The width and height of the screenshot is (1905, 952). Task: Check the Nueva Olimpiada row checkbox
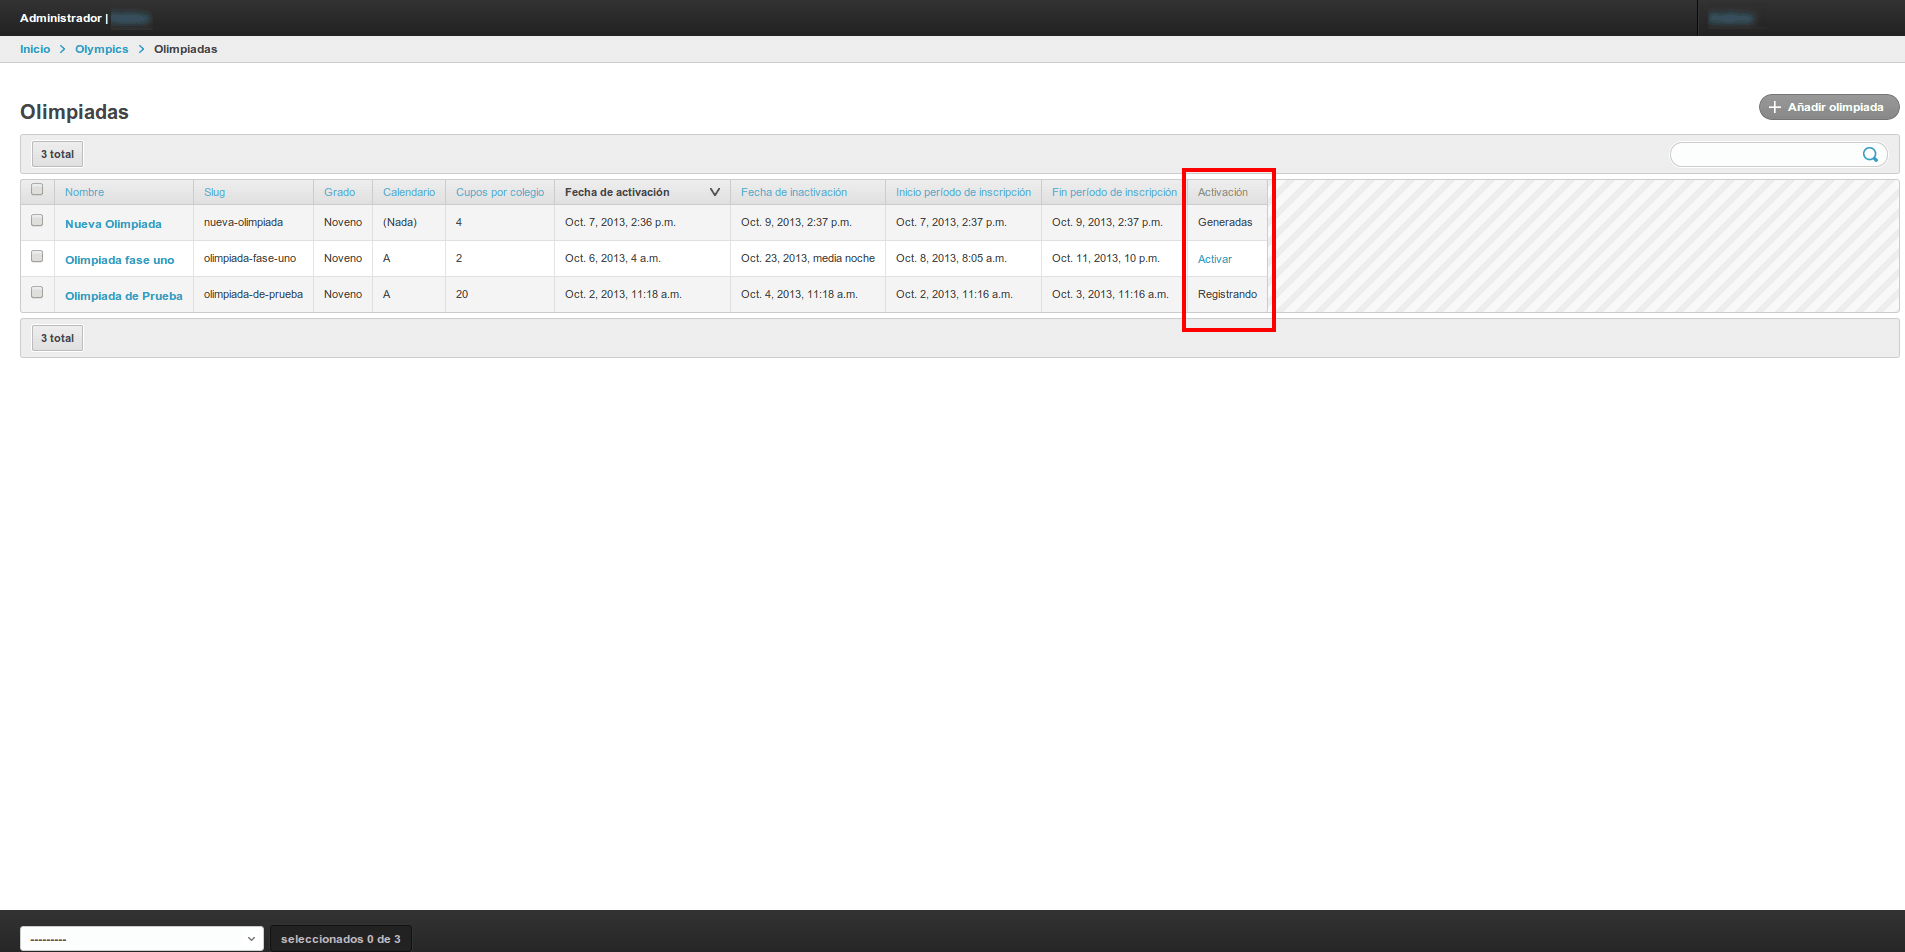37,221
